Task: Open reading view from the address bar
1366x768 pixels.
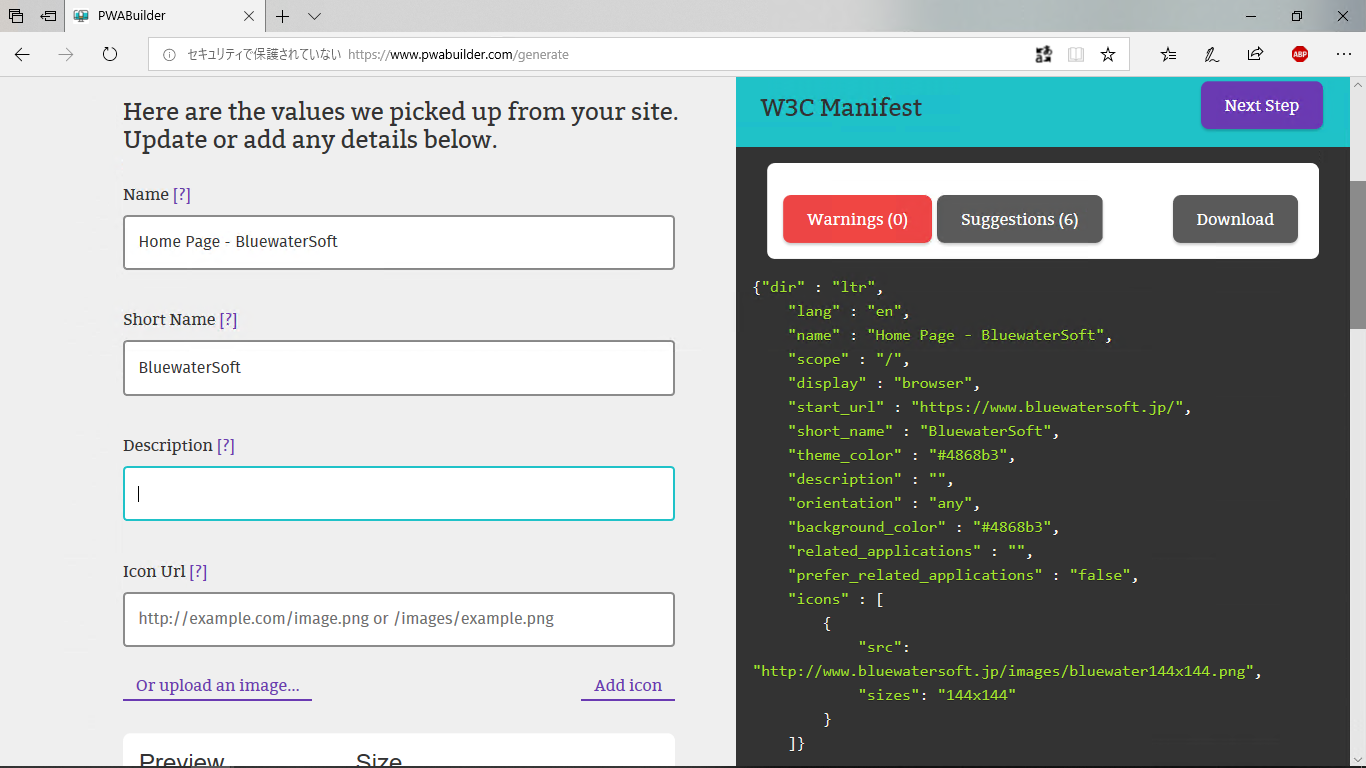Action: tap(1076, 55)
